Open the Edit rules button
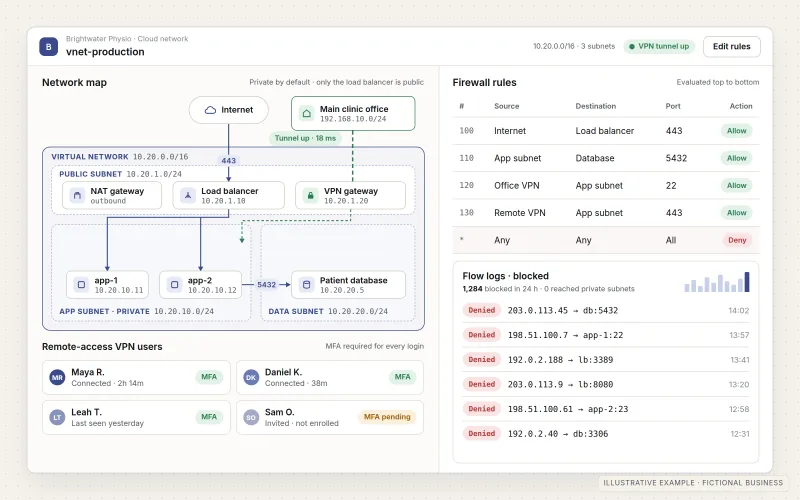Viewport: 800px width, 500px height. [732, 46]
